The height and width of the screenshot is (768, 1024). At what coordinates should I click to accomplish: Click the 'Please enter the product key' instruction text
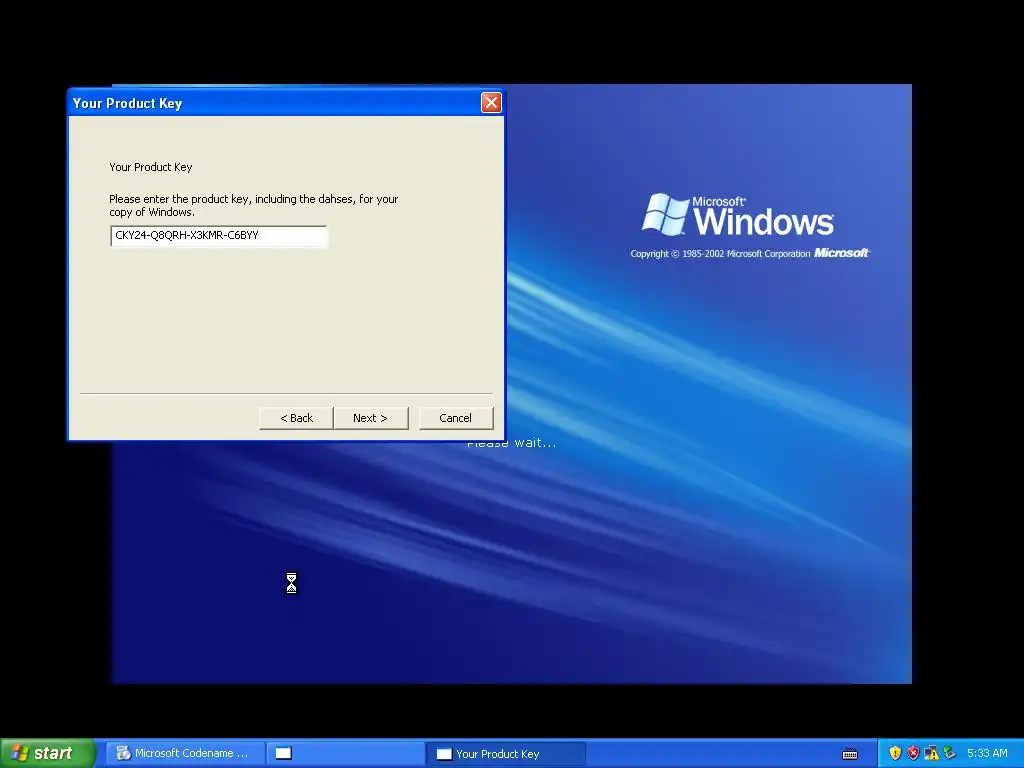click(x=253, y=205)
